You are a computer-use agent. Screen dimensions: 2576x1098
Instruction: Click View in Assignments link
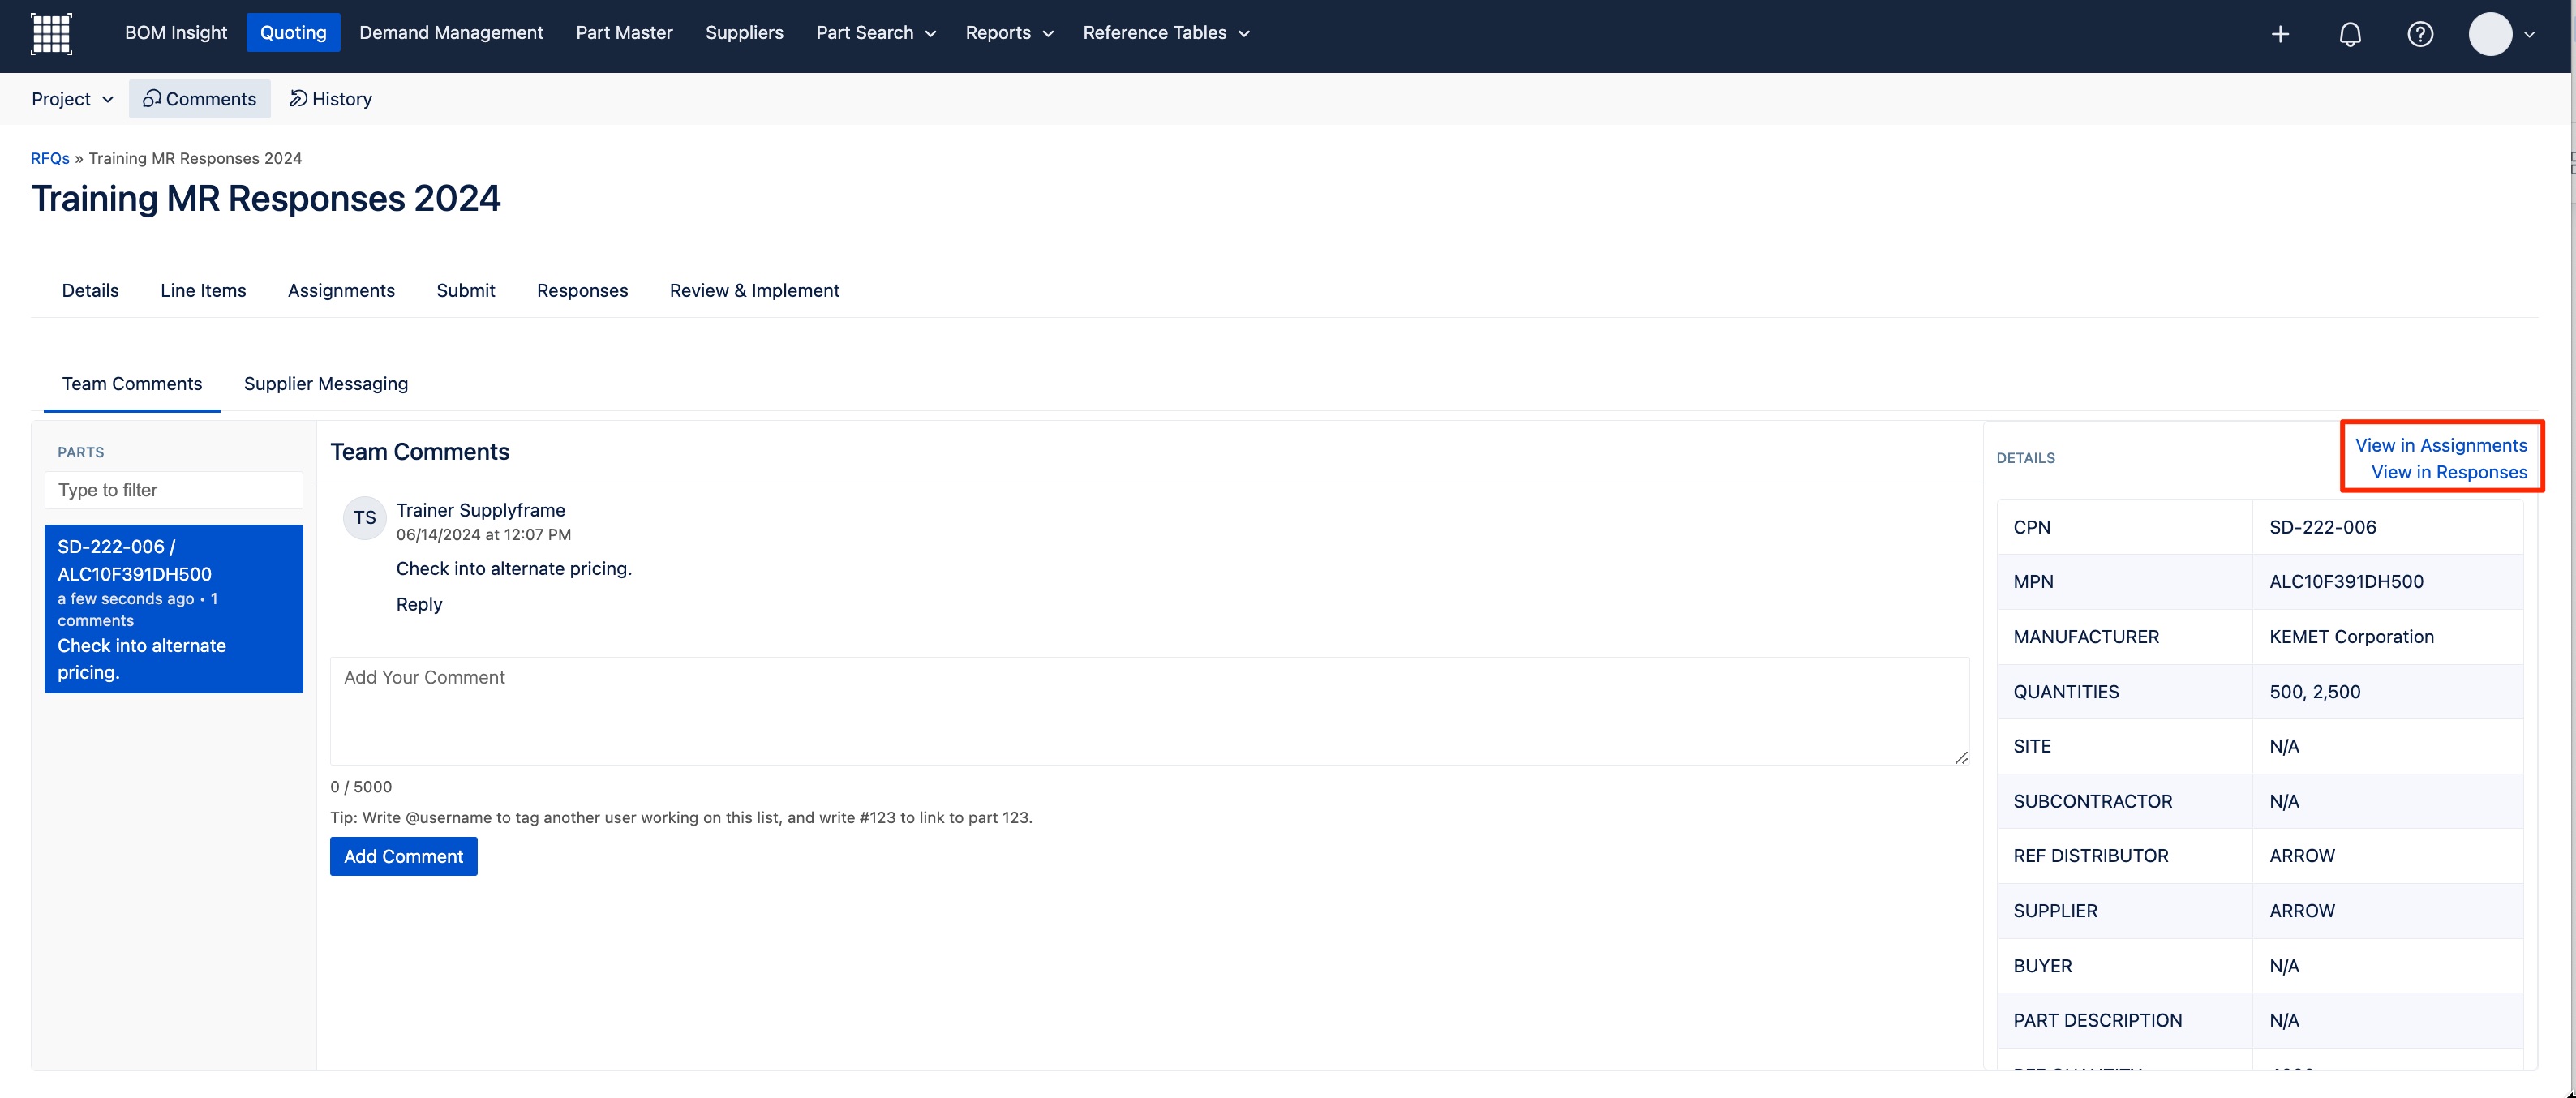pos(2441,445)
